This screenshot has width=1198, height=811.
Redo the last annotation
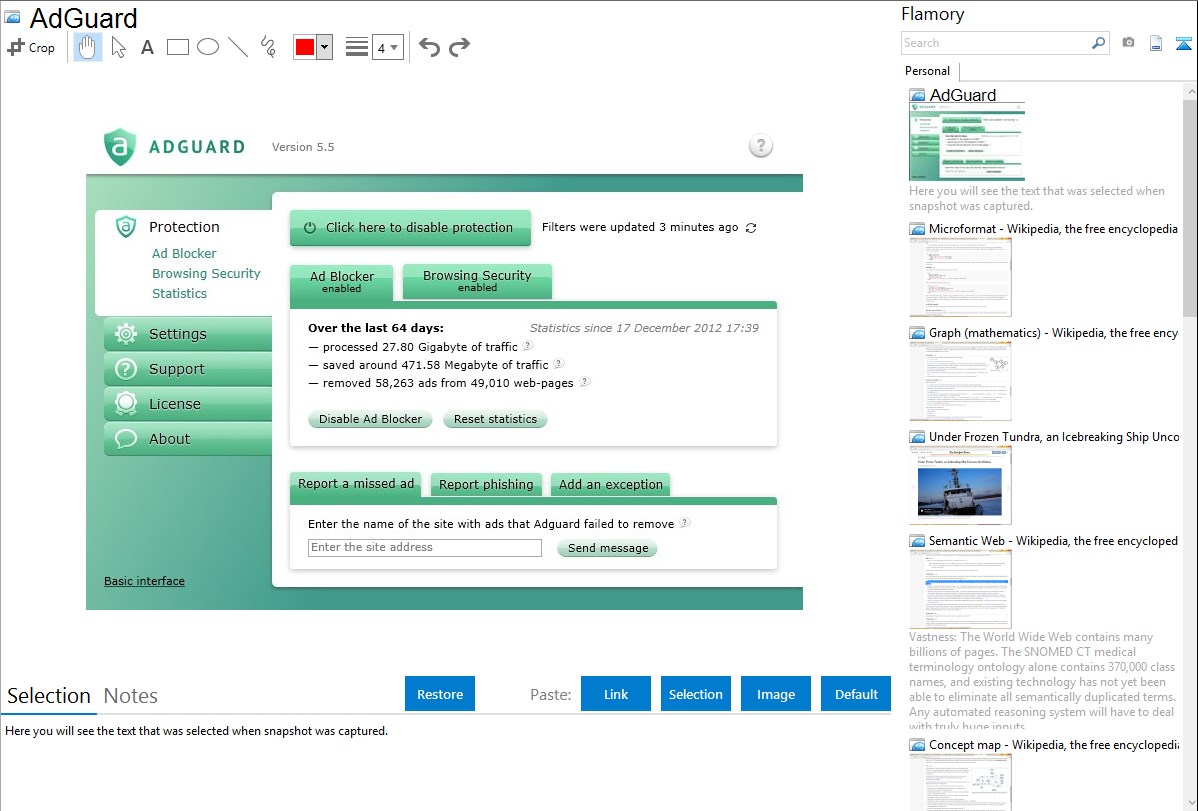[459, 47]
